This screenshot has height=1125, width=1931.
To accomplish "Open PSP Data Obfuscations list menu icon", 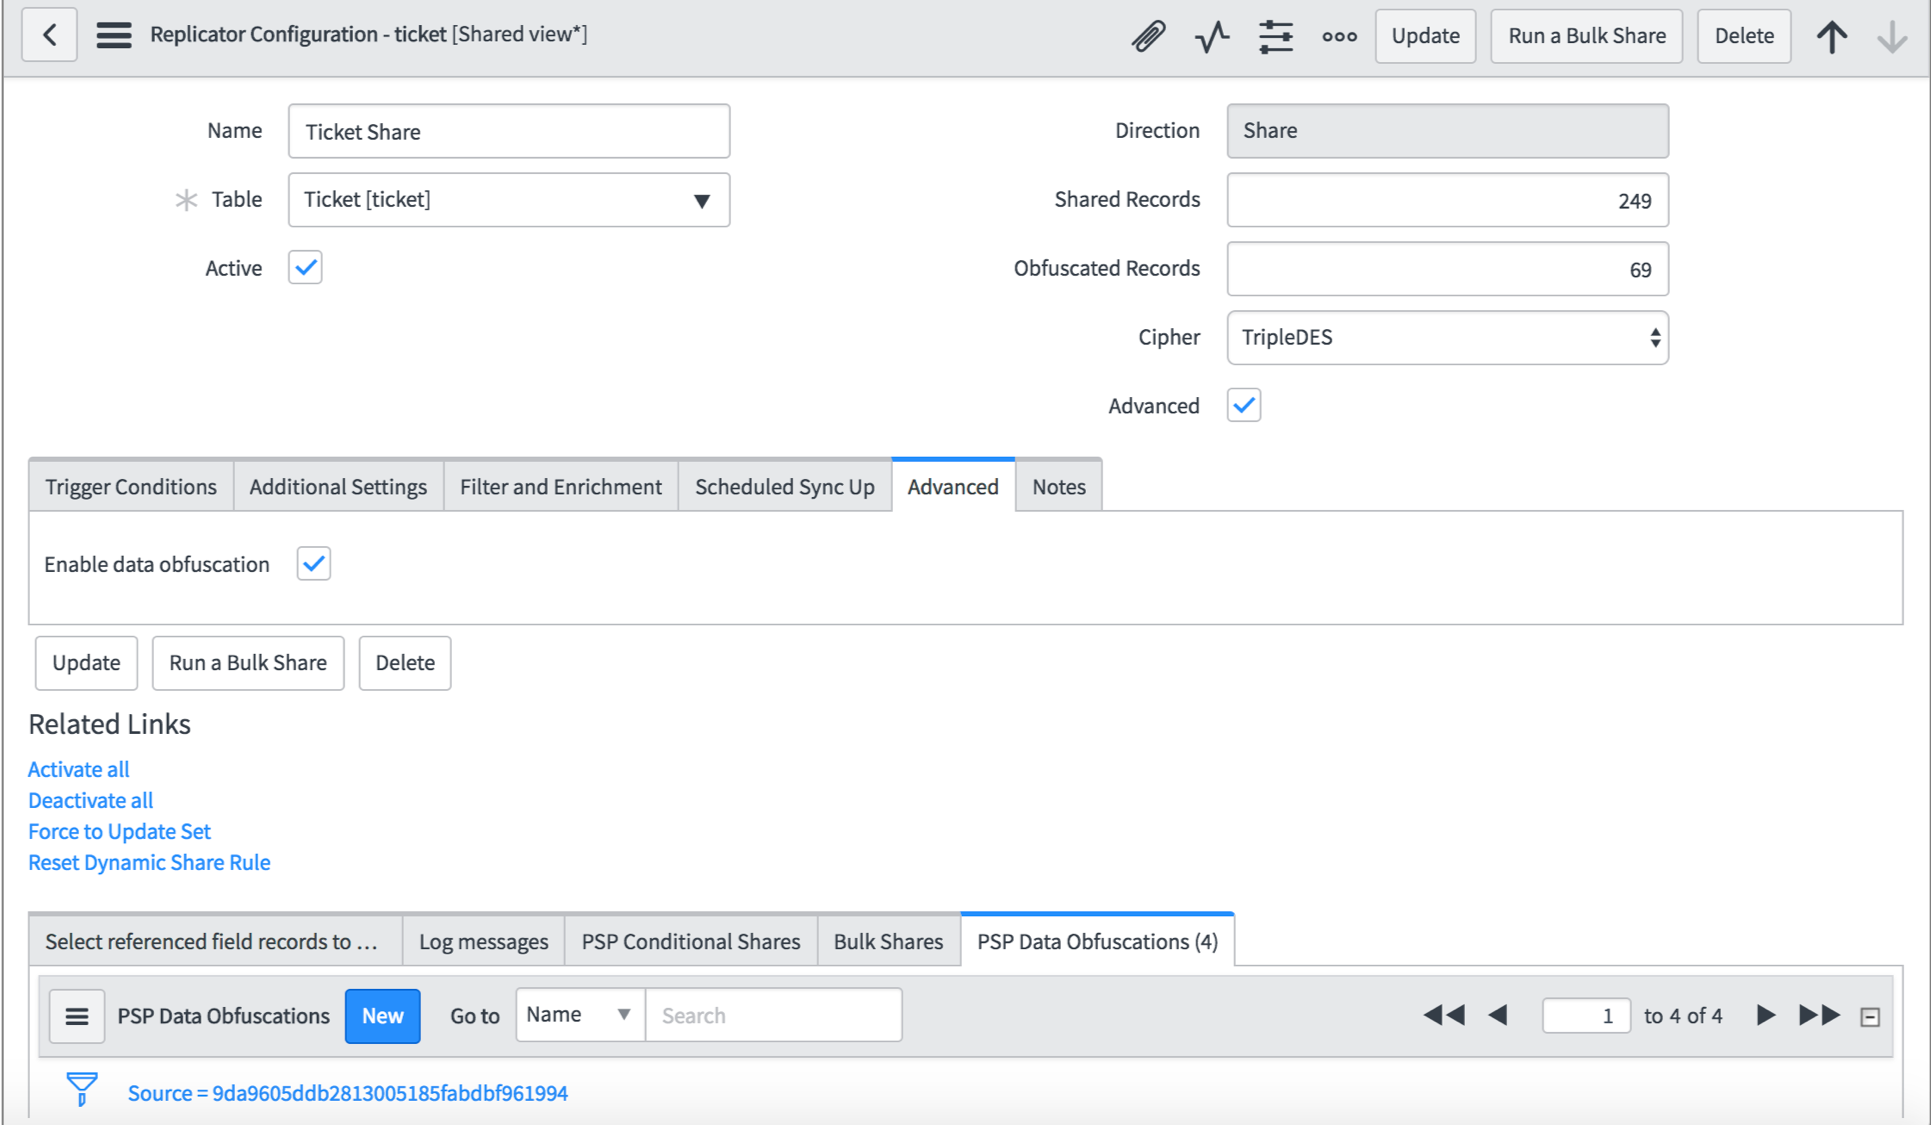I will tap(77, 1016).
